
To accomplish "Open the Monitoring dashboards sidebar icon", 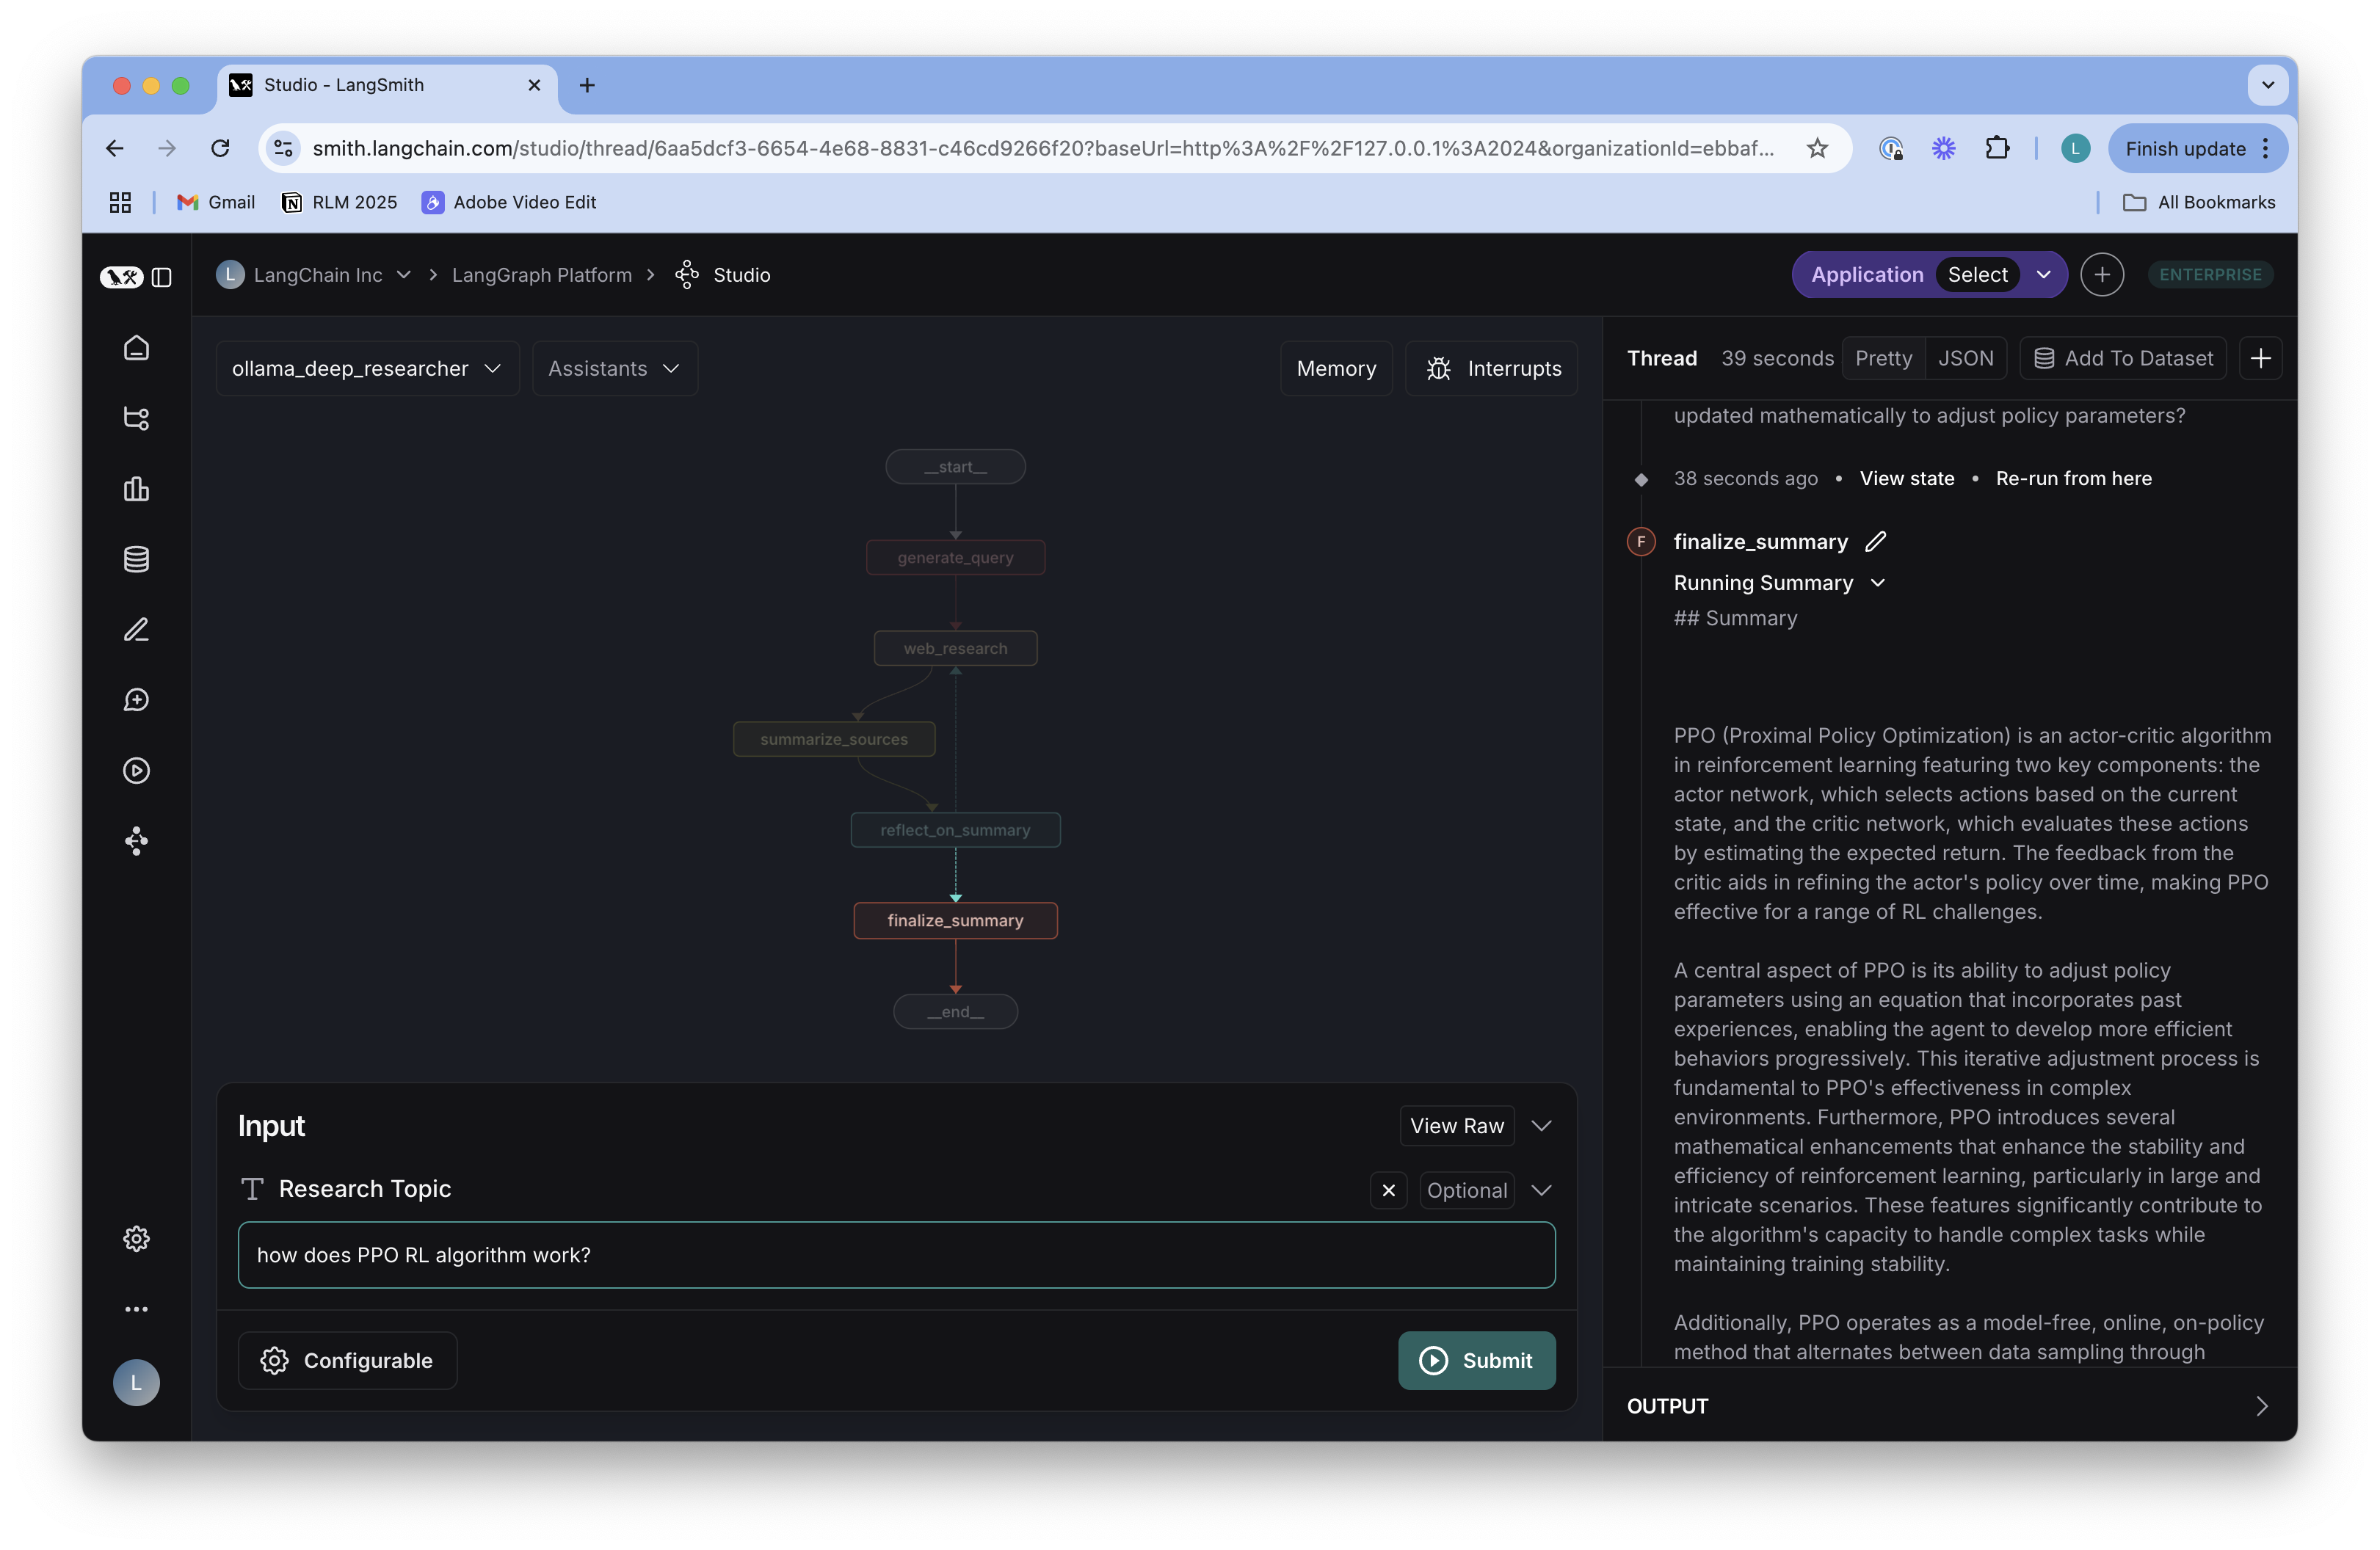I will pyautogui.click(x=136, y=489).
